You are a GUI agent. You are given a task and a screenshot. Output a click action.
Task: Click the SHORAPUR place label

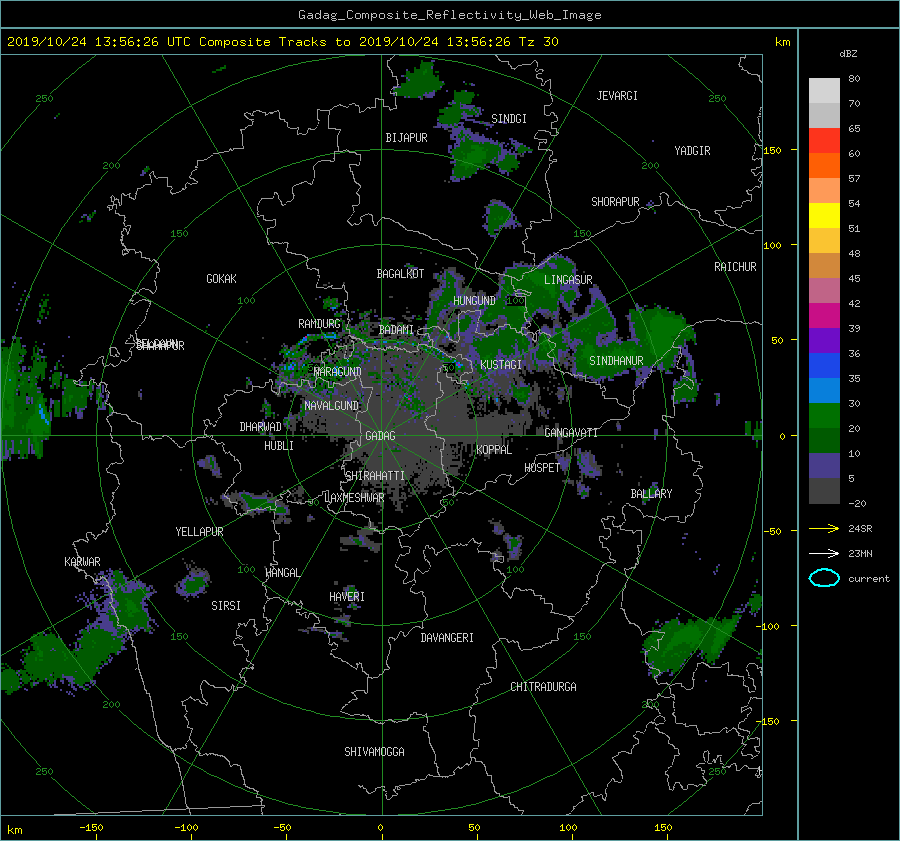615,202
